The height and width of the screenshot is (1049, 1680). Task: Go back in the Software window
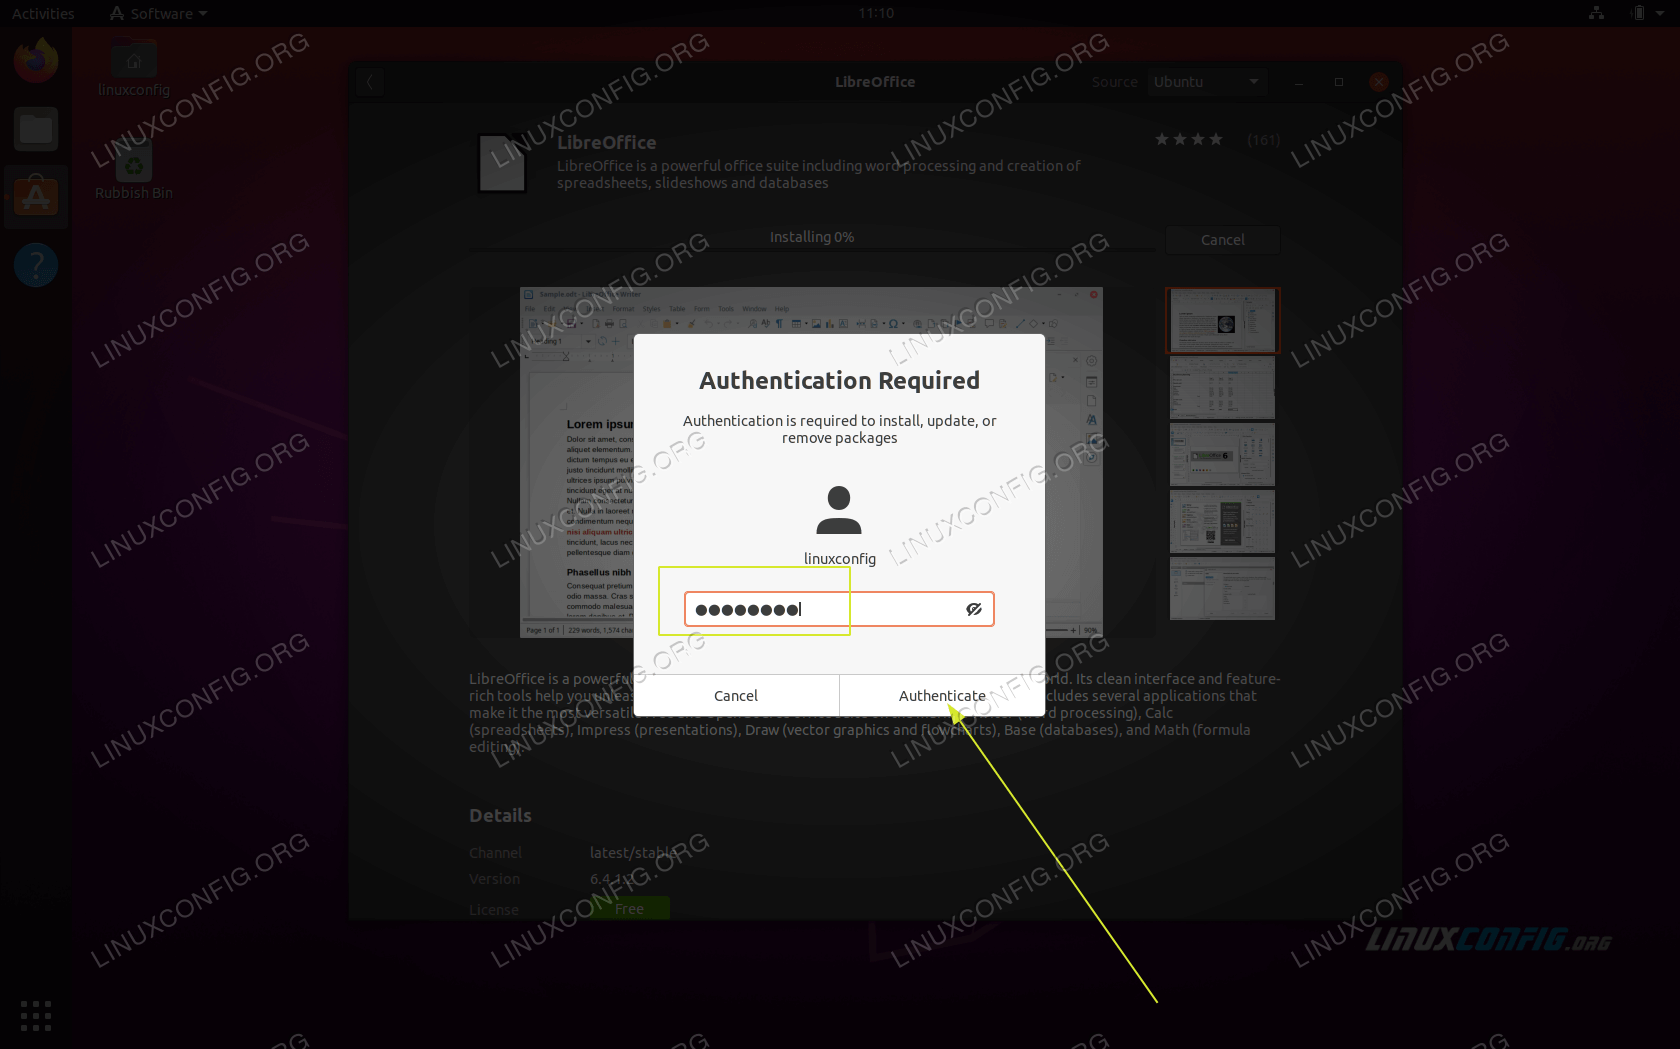[370, 82]
